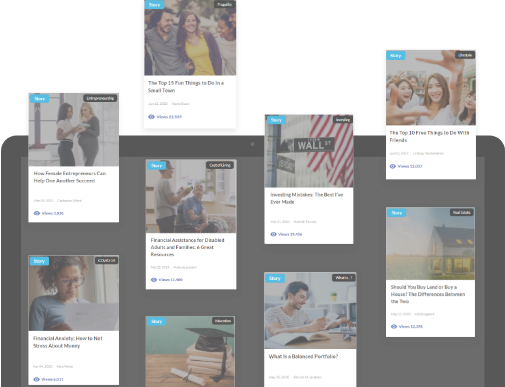The image size is (505, 387).
Task: Click the Story badge on the Wall Street card
Action: click(x=276, y=120)
